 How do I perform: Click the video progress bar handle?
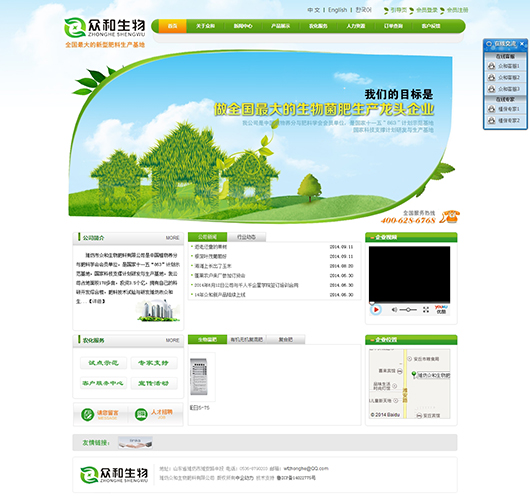(372, 303)
